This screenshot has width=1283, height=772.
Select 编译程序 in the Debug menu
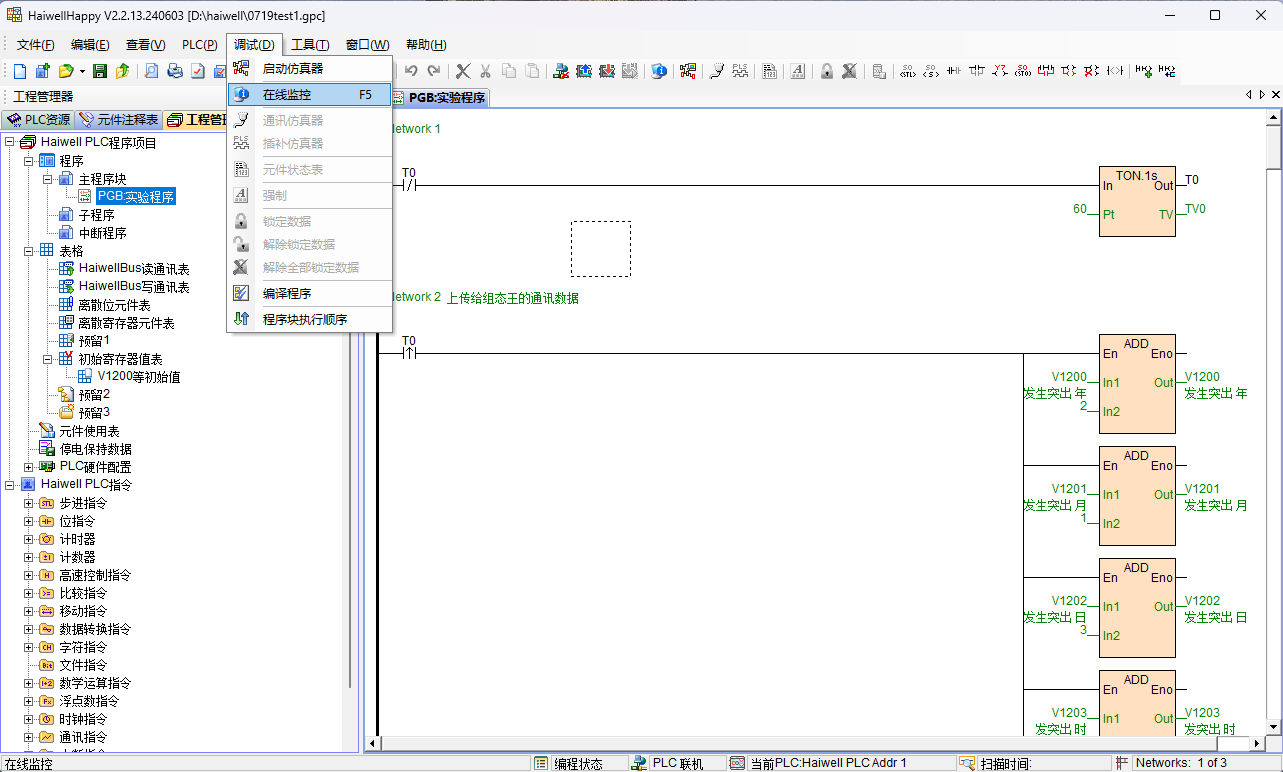pos(309,293)
